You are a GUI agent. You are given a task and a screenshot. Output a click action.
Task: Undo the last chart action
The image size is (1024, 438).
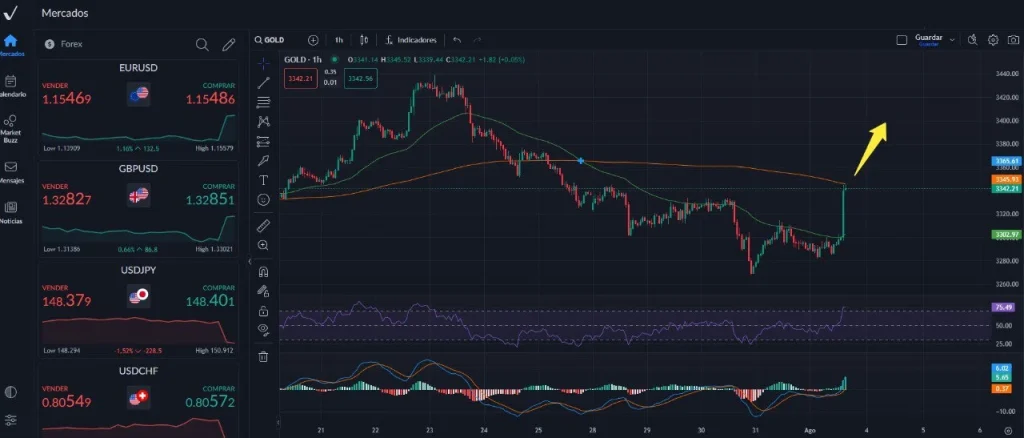[457, 40]
